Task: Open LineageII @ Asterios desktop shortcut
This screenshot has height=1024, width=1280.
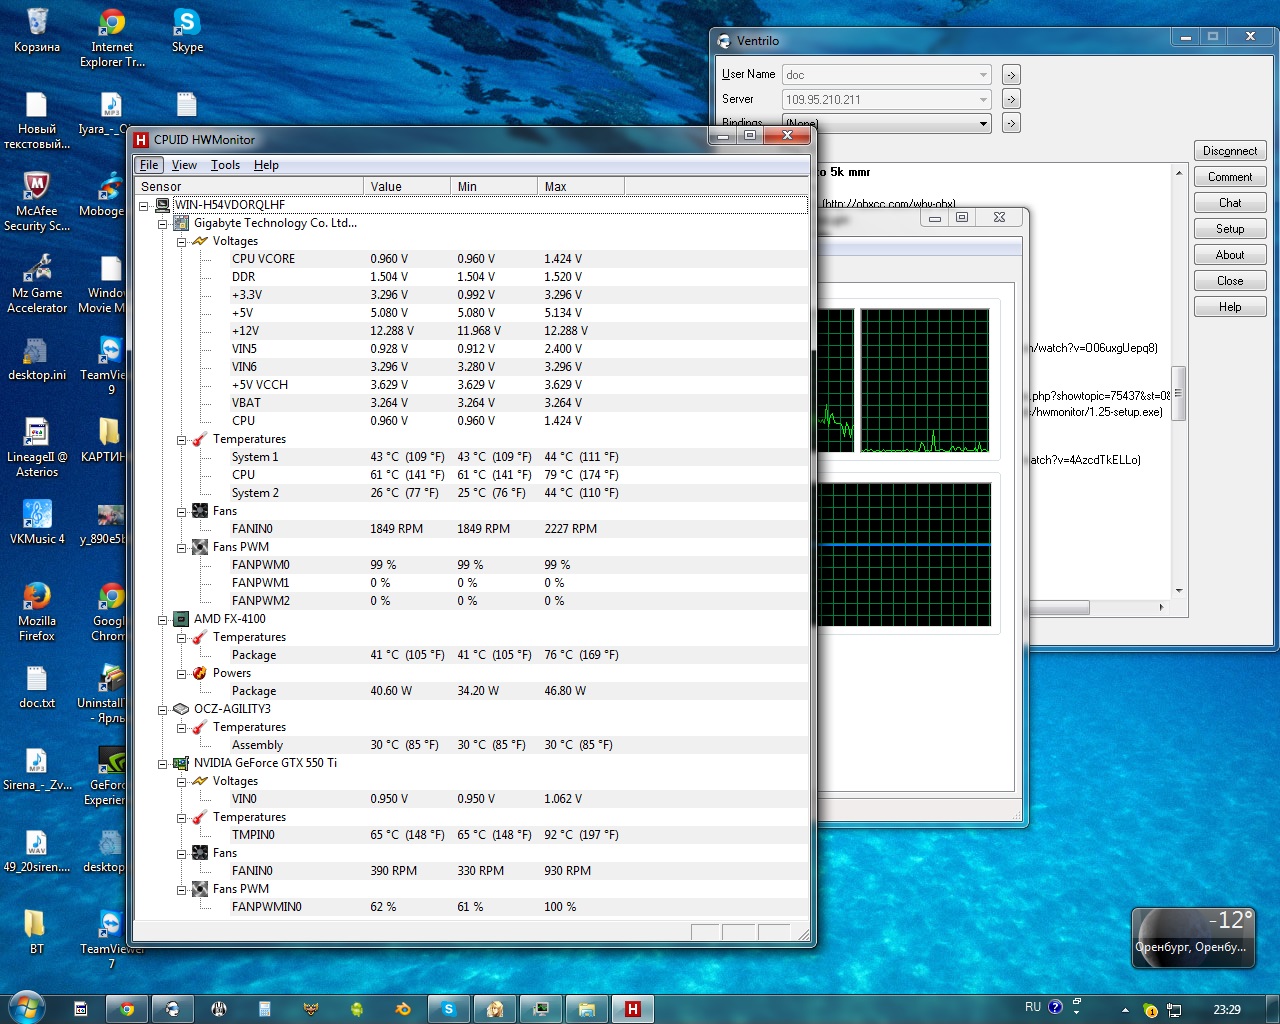Action: [x=37, y=447]
